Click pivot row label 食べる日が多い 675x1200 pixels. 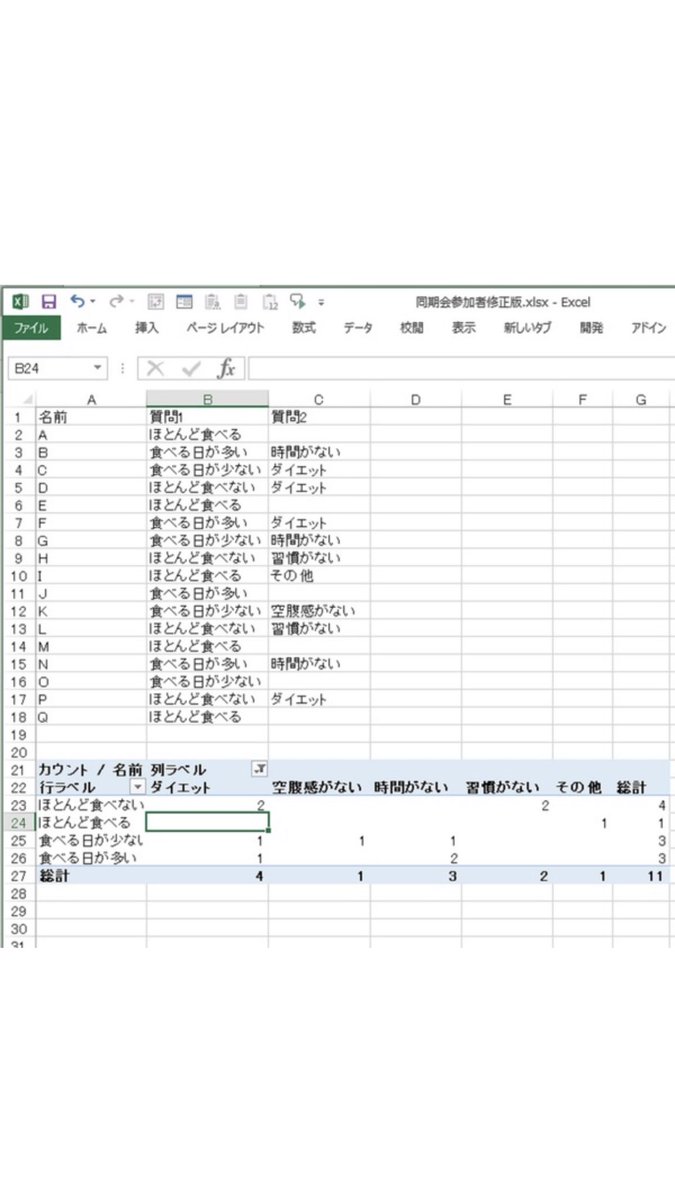[x=91, y=857]
